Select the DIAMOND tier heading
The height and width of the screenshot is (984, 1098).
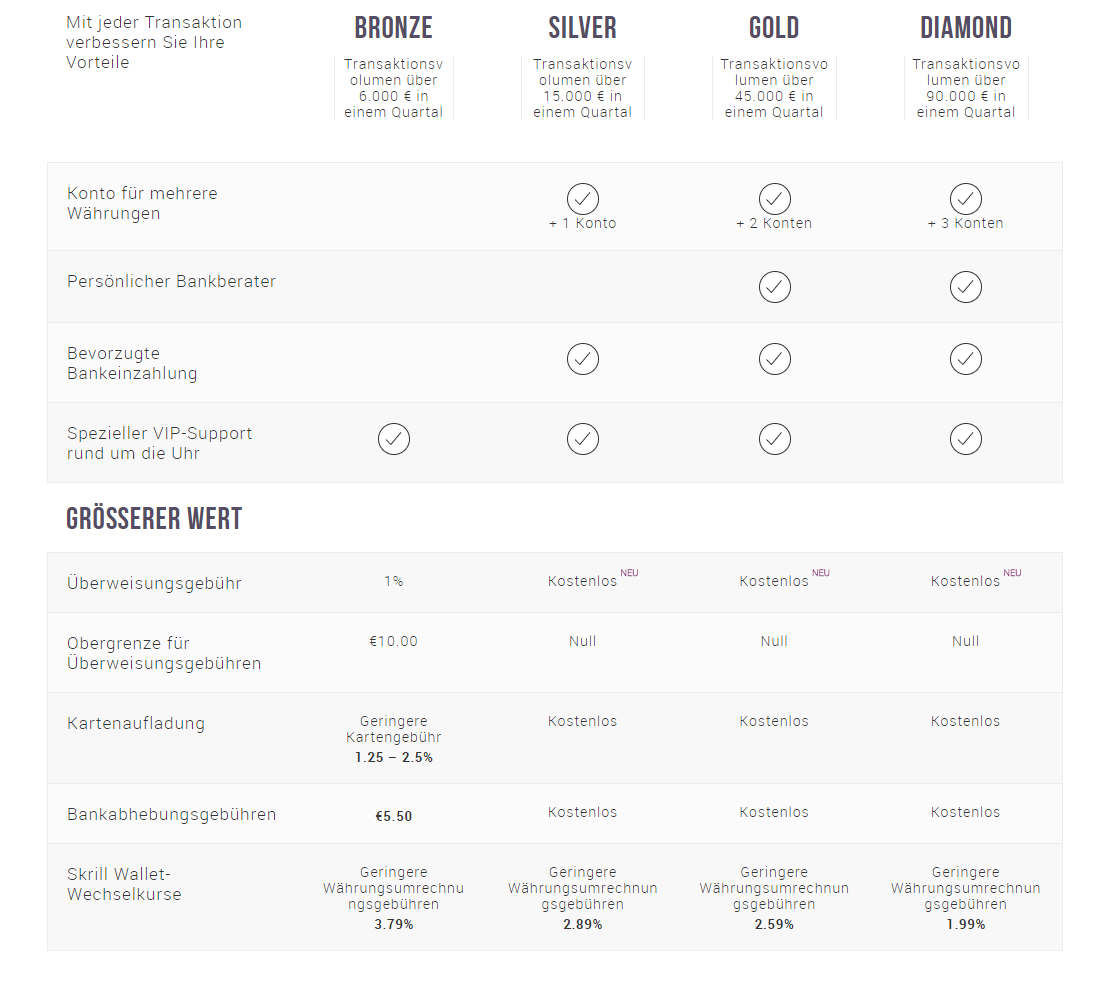966,28
